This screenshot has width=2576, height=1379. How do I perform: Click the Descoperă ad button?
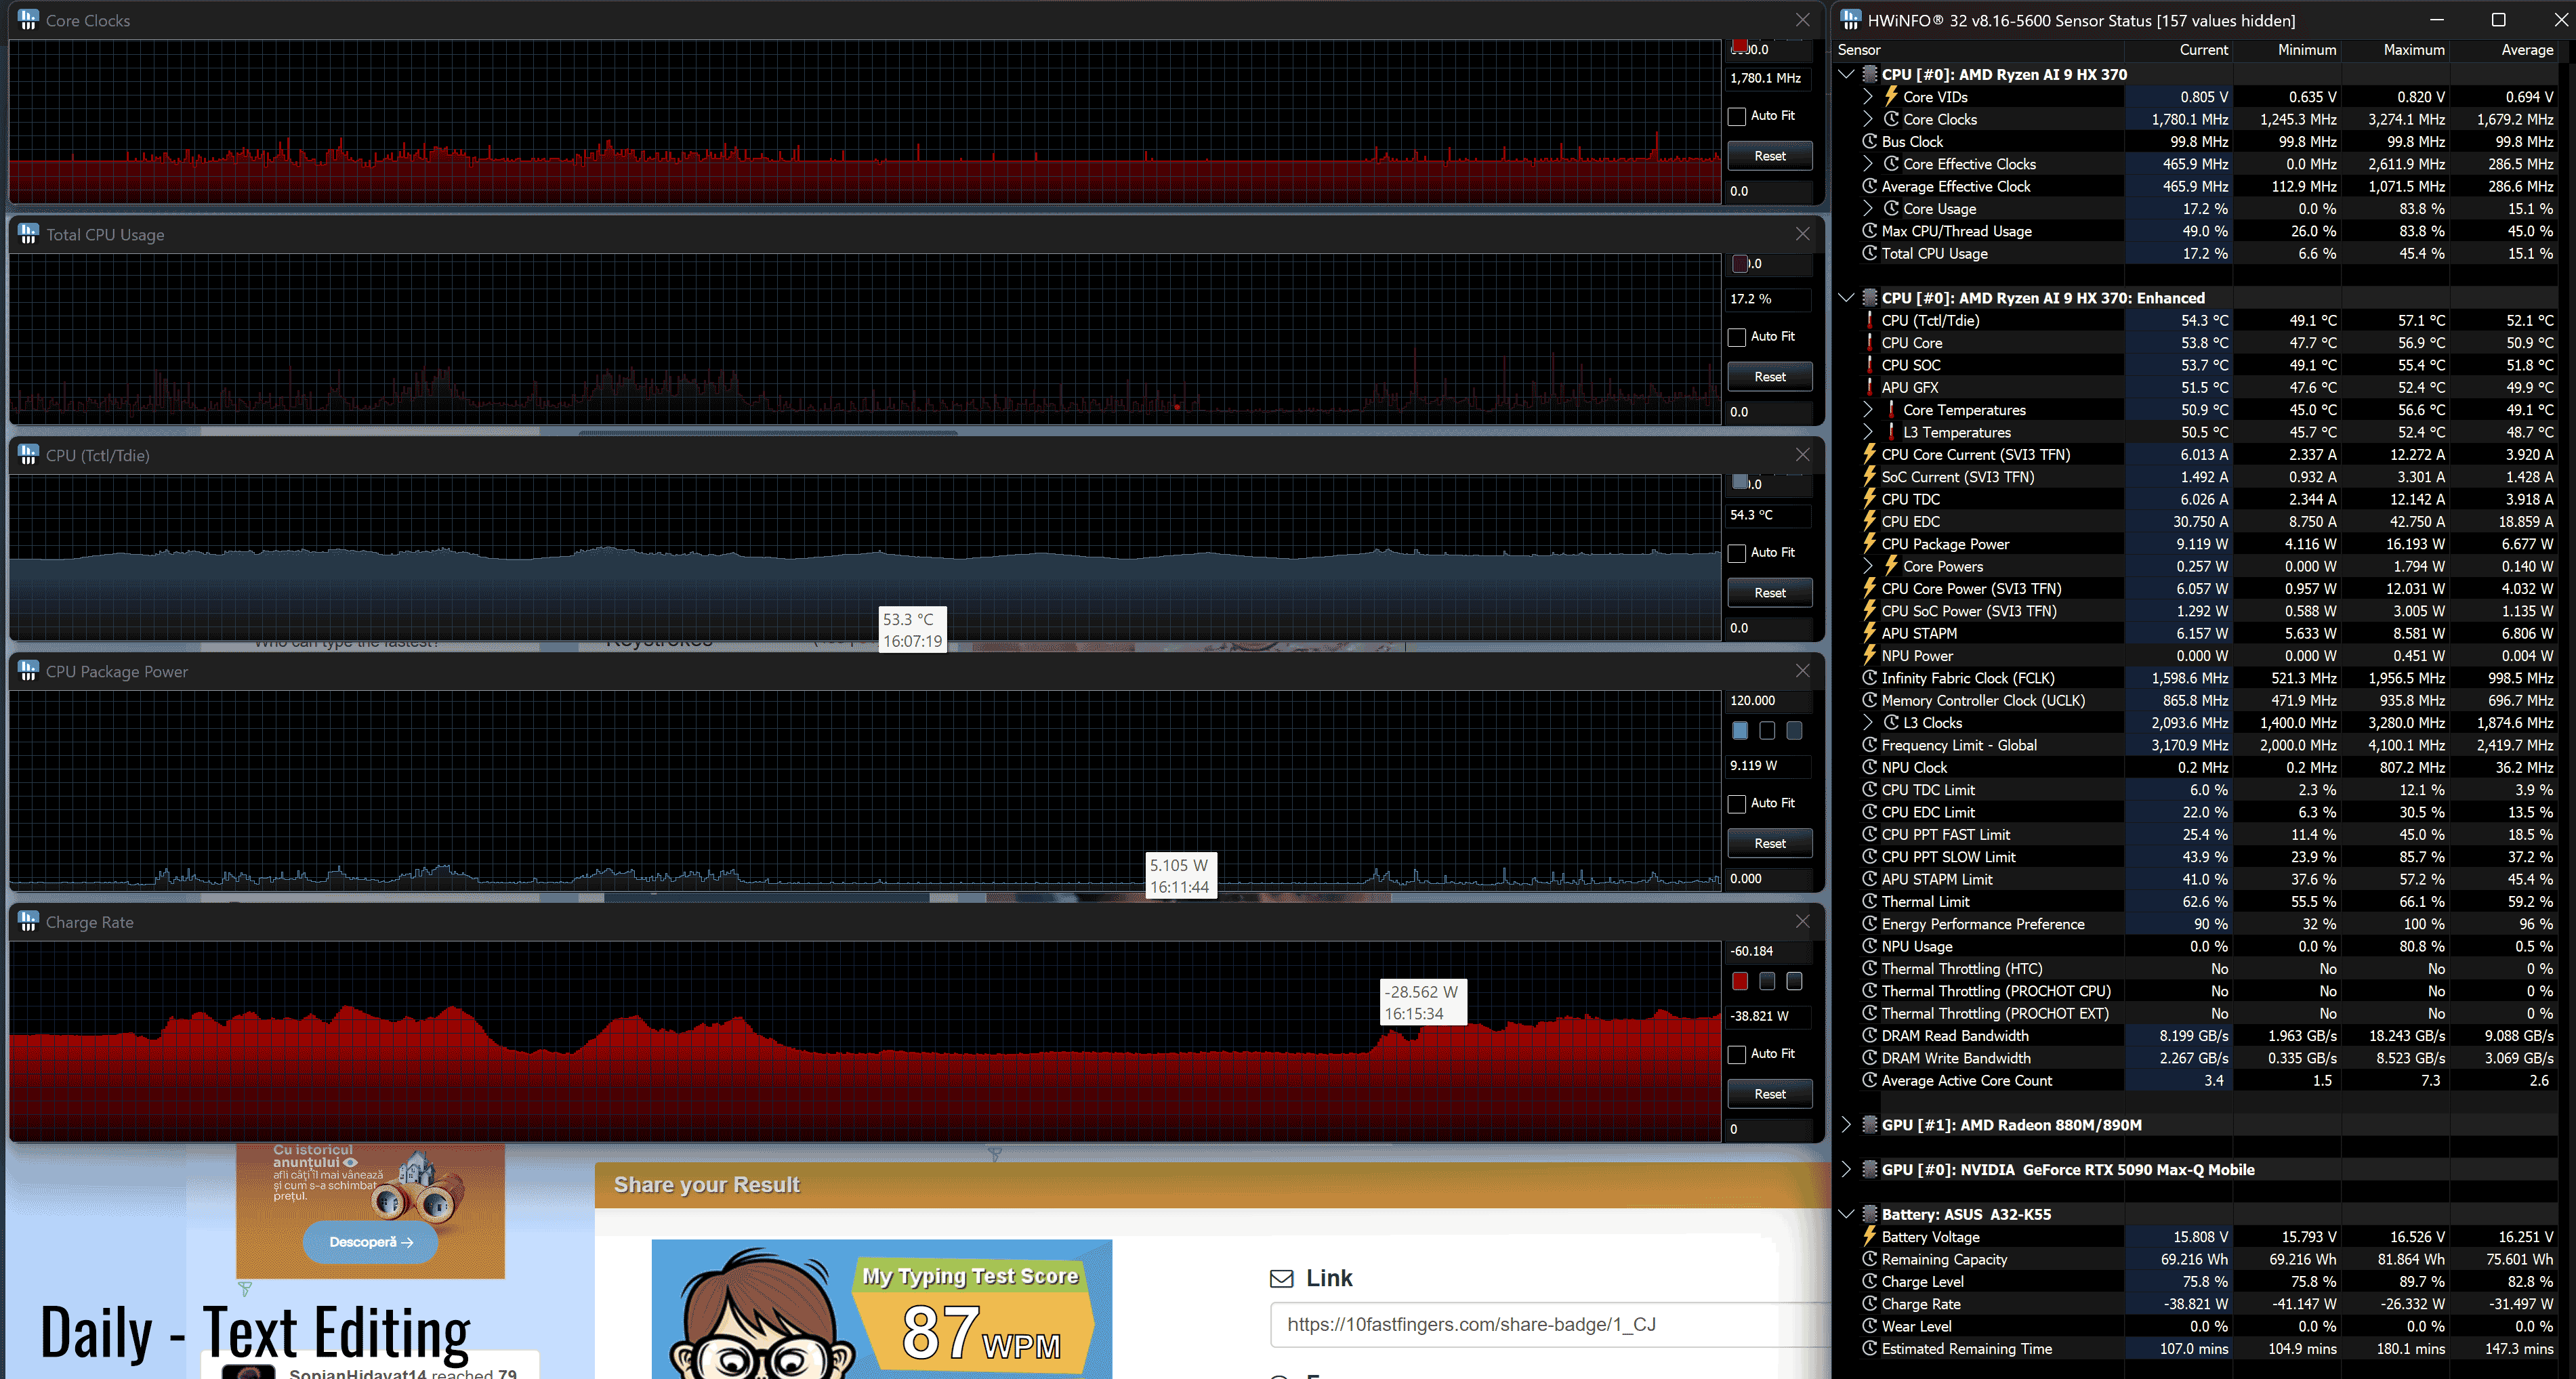[370, 1242]
